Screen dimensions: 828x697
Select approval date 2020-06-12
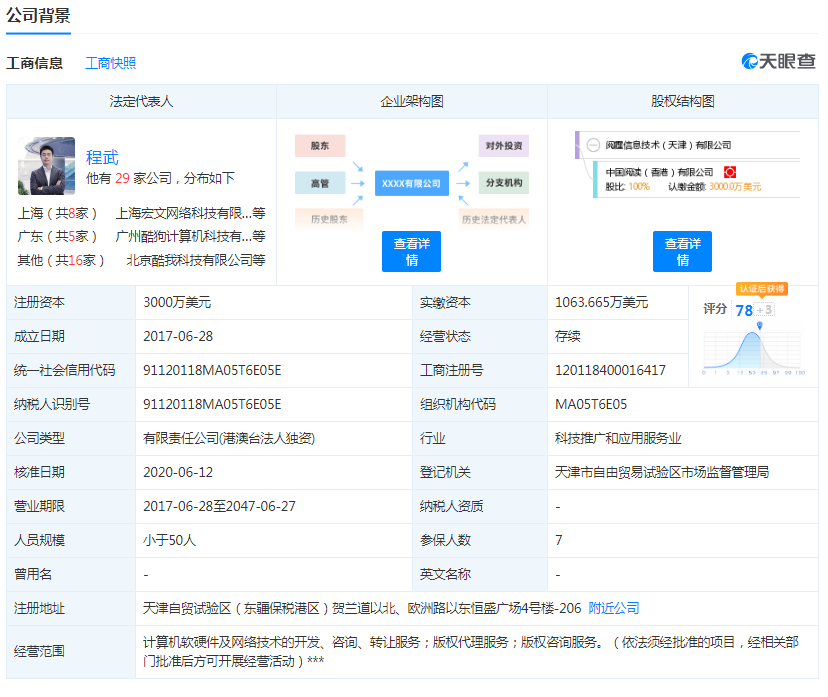pyautogui.click(x=178, y=472)
